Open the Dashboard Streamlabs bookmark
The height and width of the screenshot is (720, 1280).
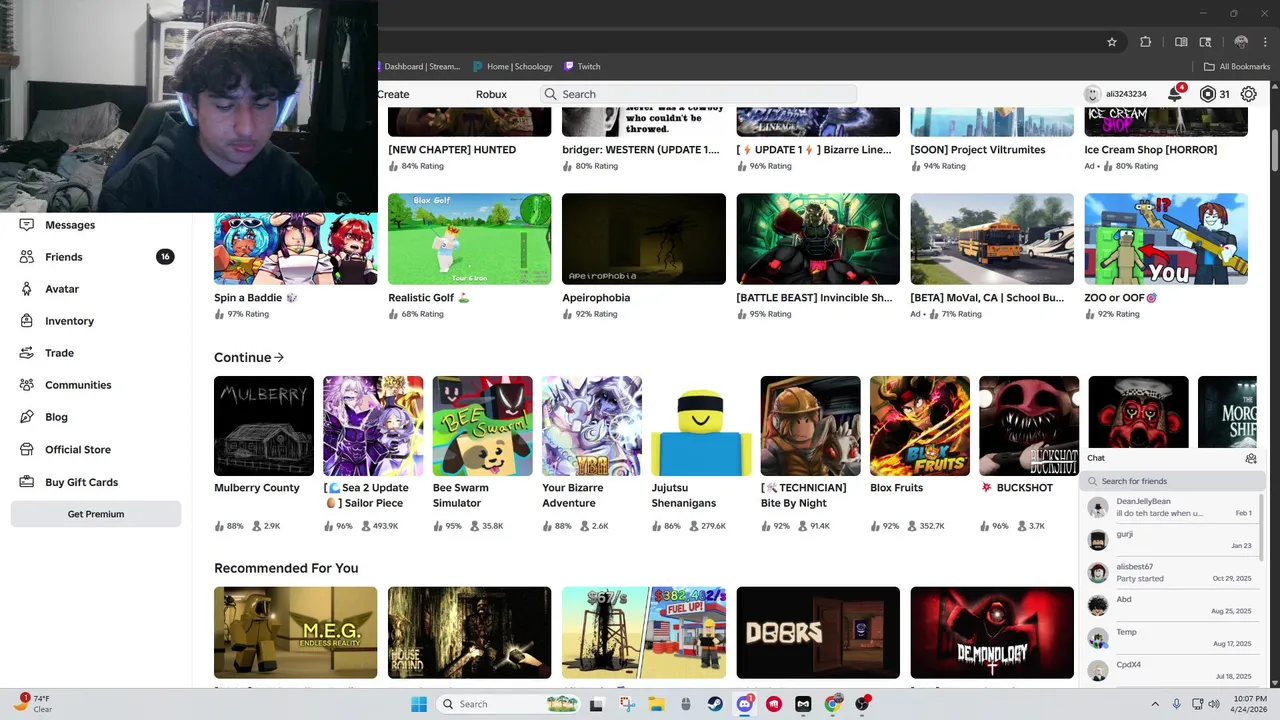[421, 66]
